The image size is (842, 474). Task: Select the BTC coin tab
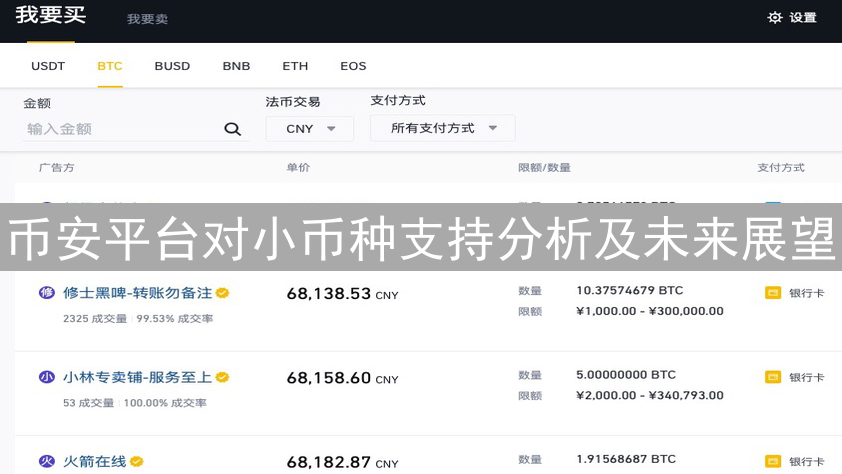coord(110,66)
